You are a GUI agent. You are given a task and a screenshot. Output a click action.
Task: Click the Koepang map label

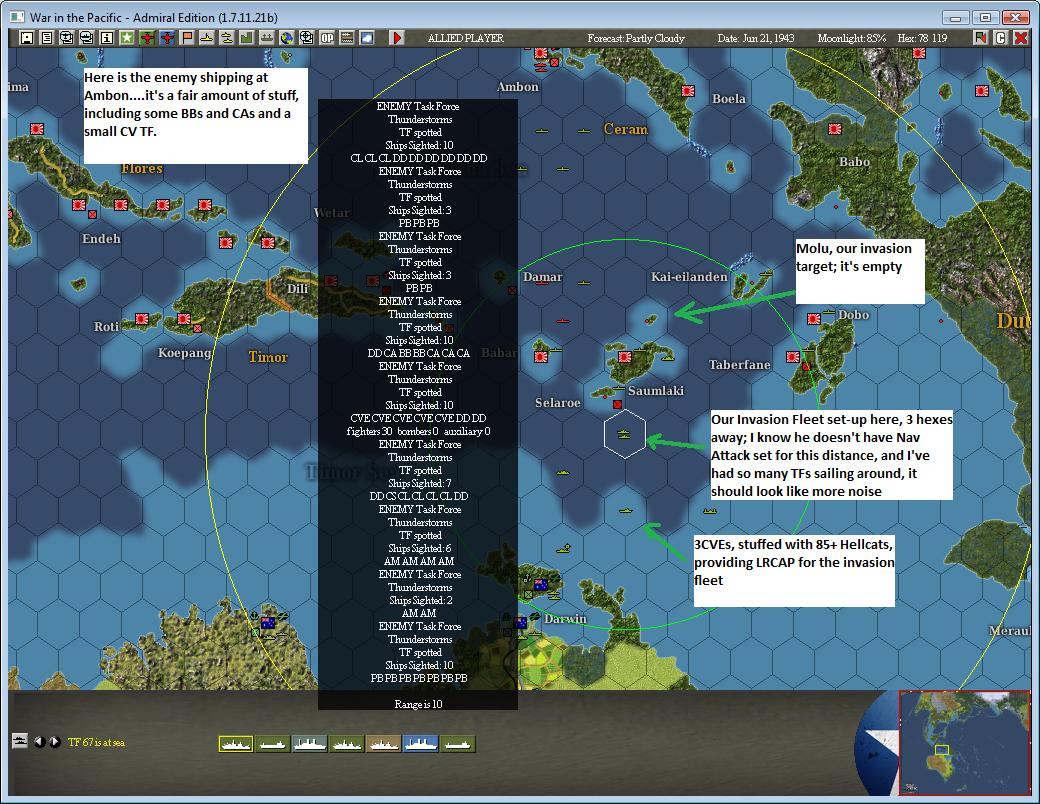point(184,353)
